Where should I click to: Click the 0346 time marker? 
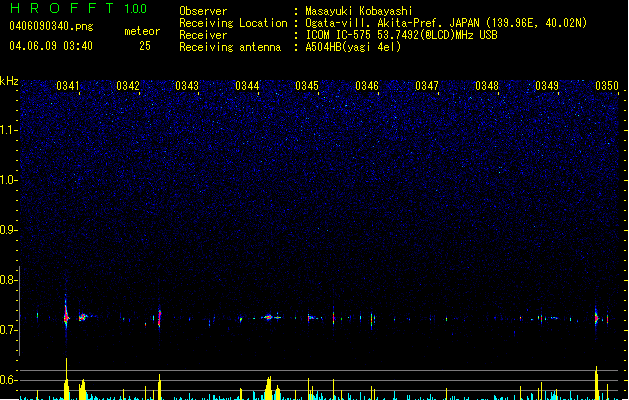[x=367, y=86]
